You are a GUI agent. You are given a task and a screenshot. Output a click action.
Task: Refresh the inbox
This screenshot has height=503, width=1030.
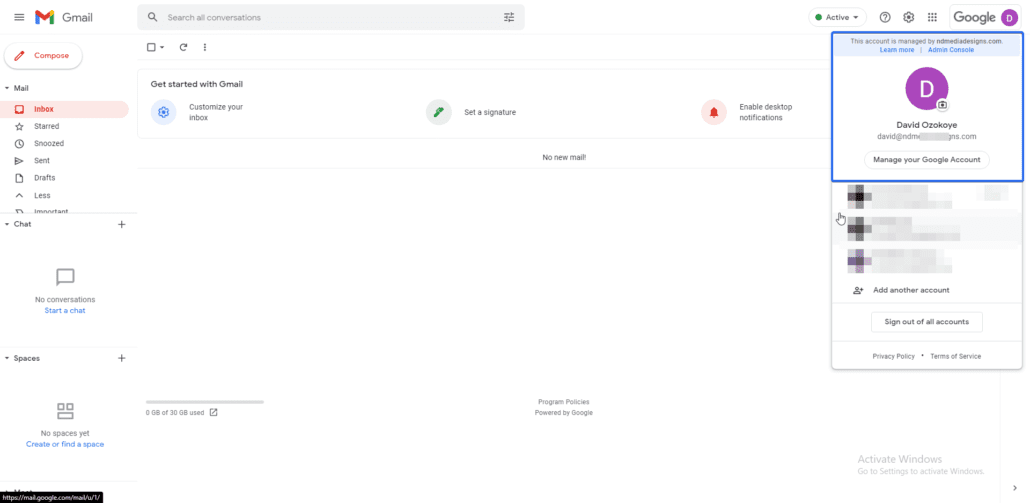pos(183,47)
